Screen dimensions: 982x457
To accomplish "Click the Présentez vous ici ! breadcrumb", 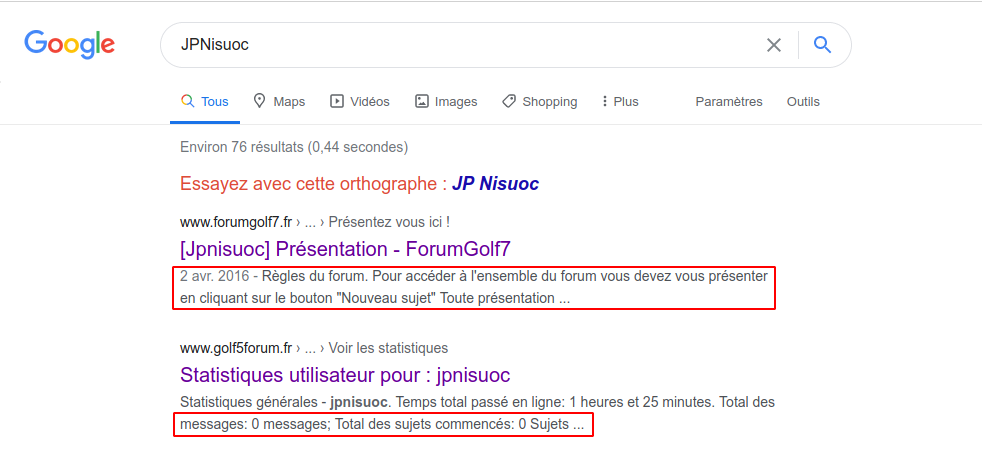I will (390, 222).
